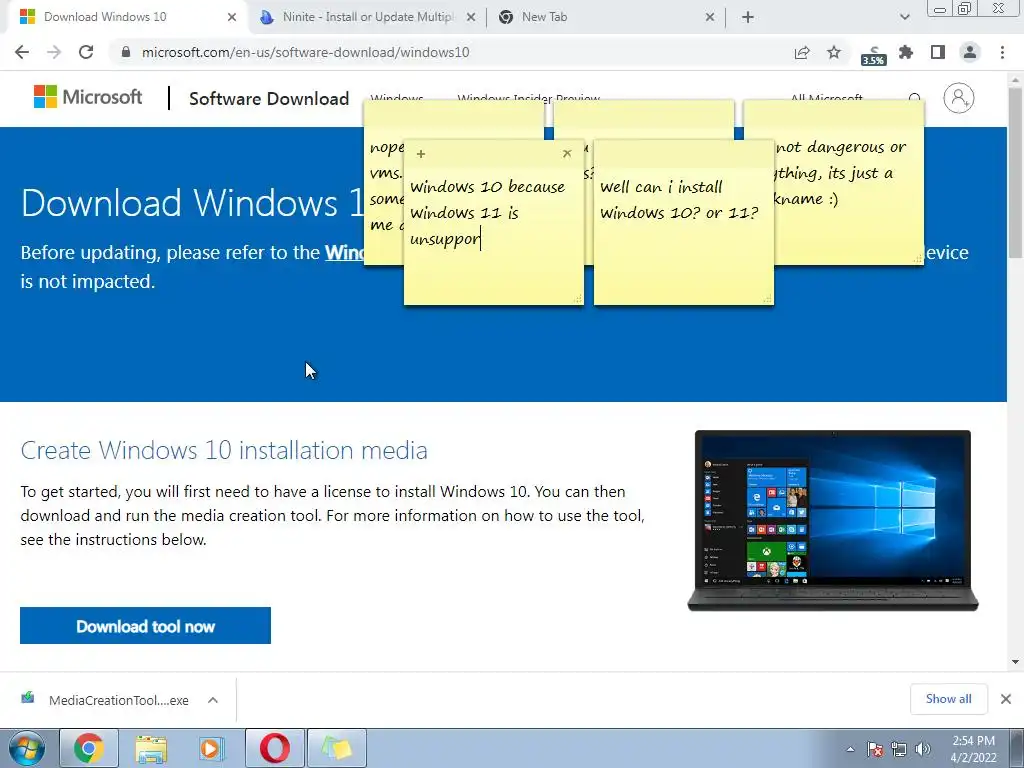The width and height of the screenshot is (1024, 768).
Task: Show hidden tray icons arrow
Action: pos(850,749)
